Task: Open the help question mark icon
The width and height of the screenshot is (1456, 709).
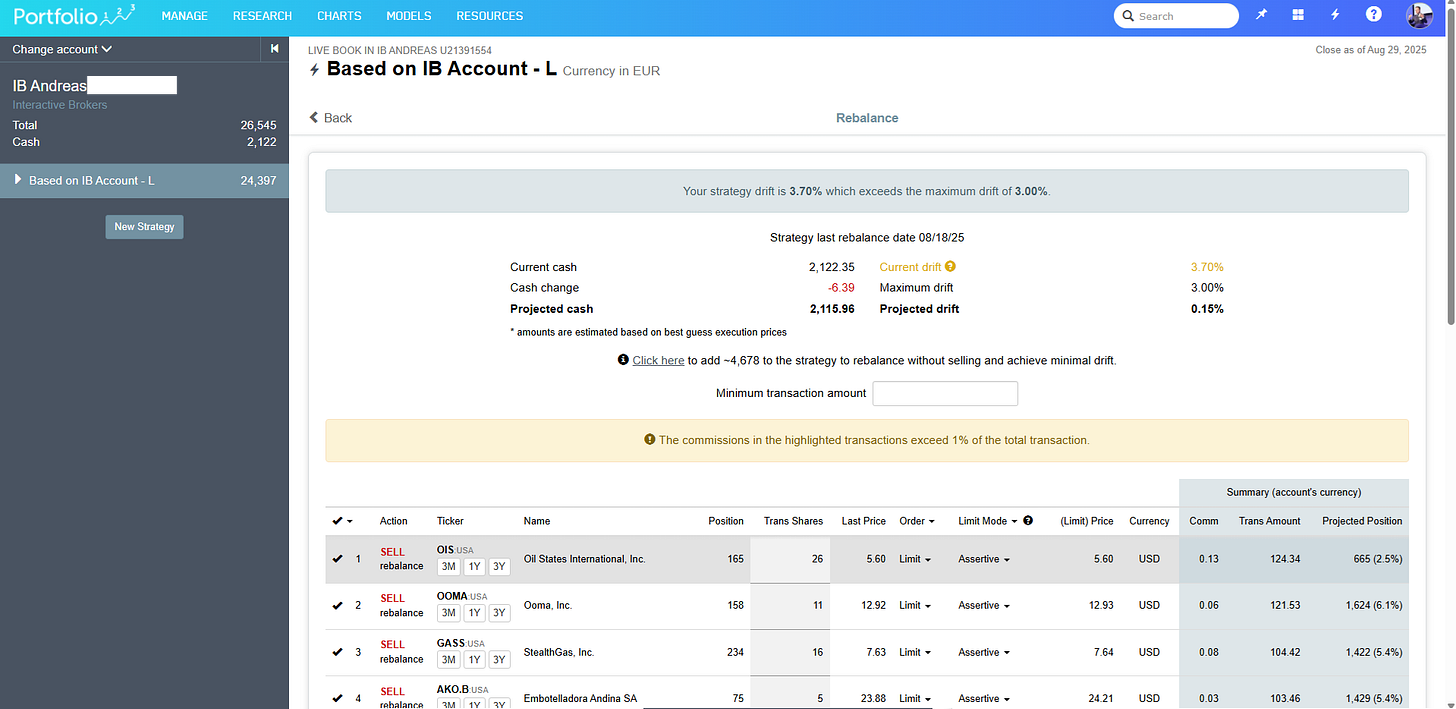Action: [x=1374, y=15]
